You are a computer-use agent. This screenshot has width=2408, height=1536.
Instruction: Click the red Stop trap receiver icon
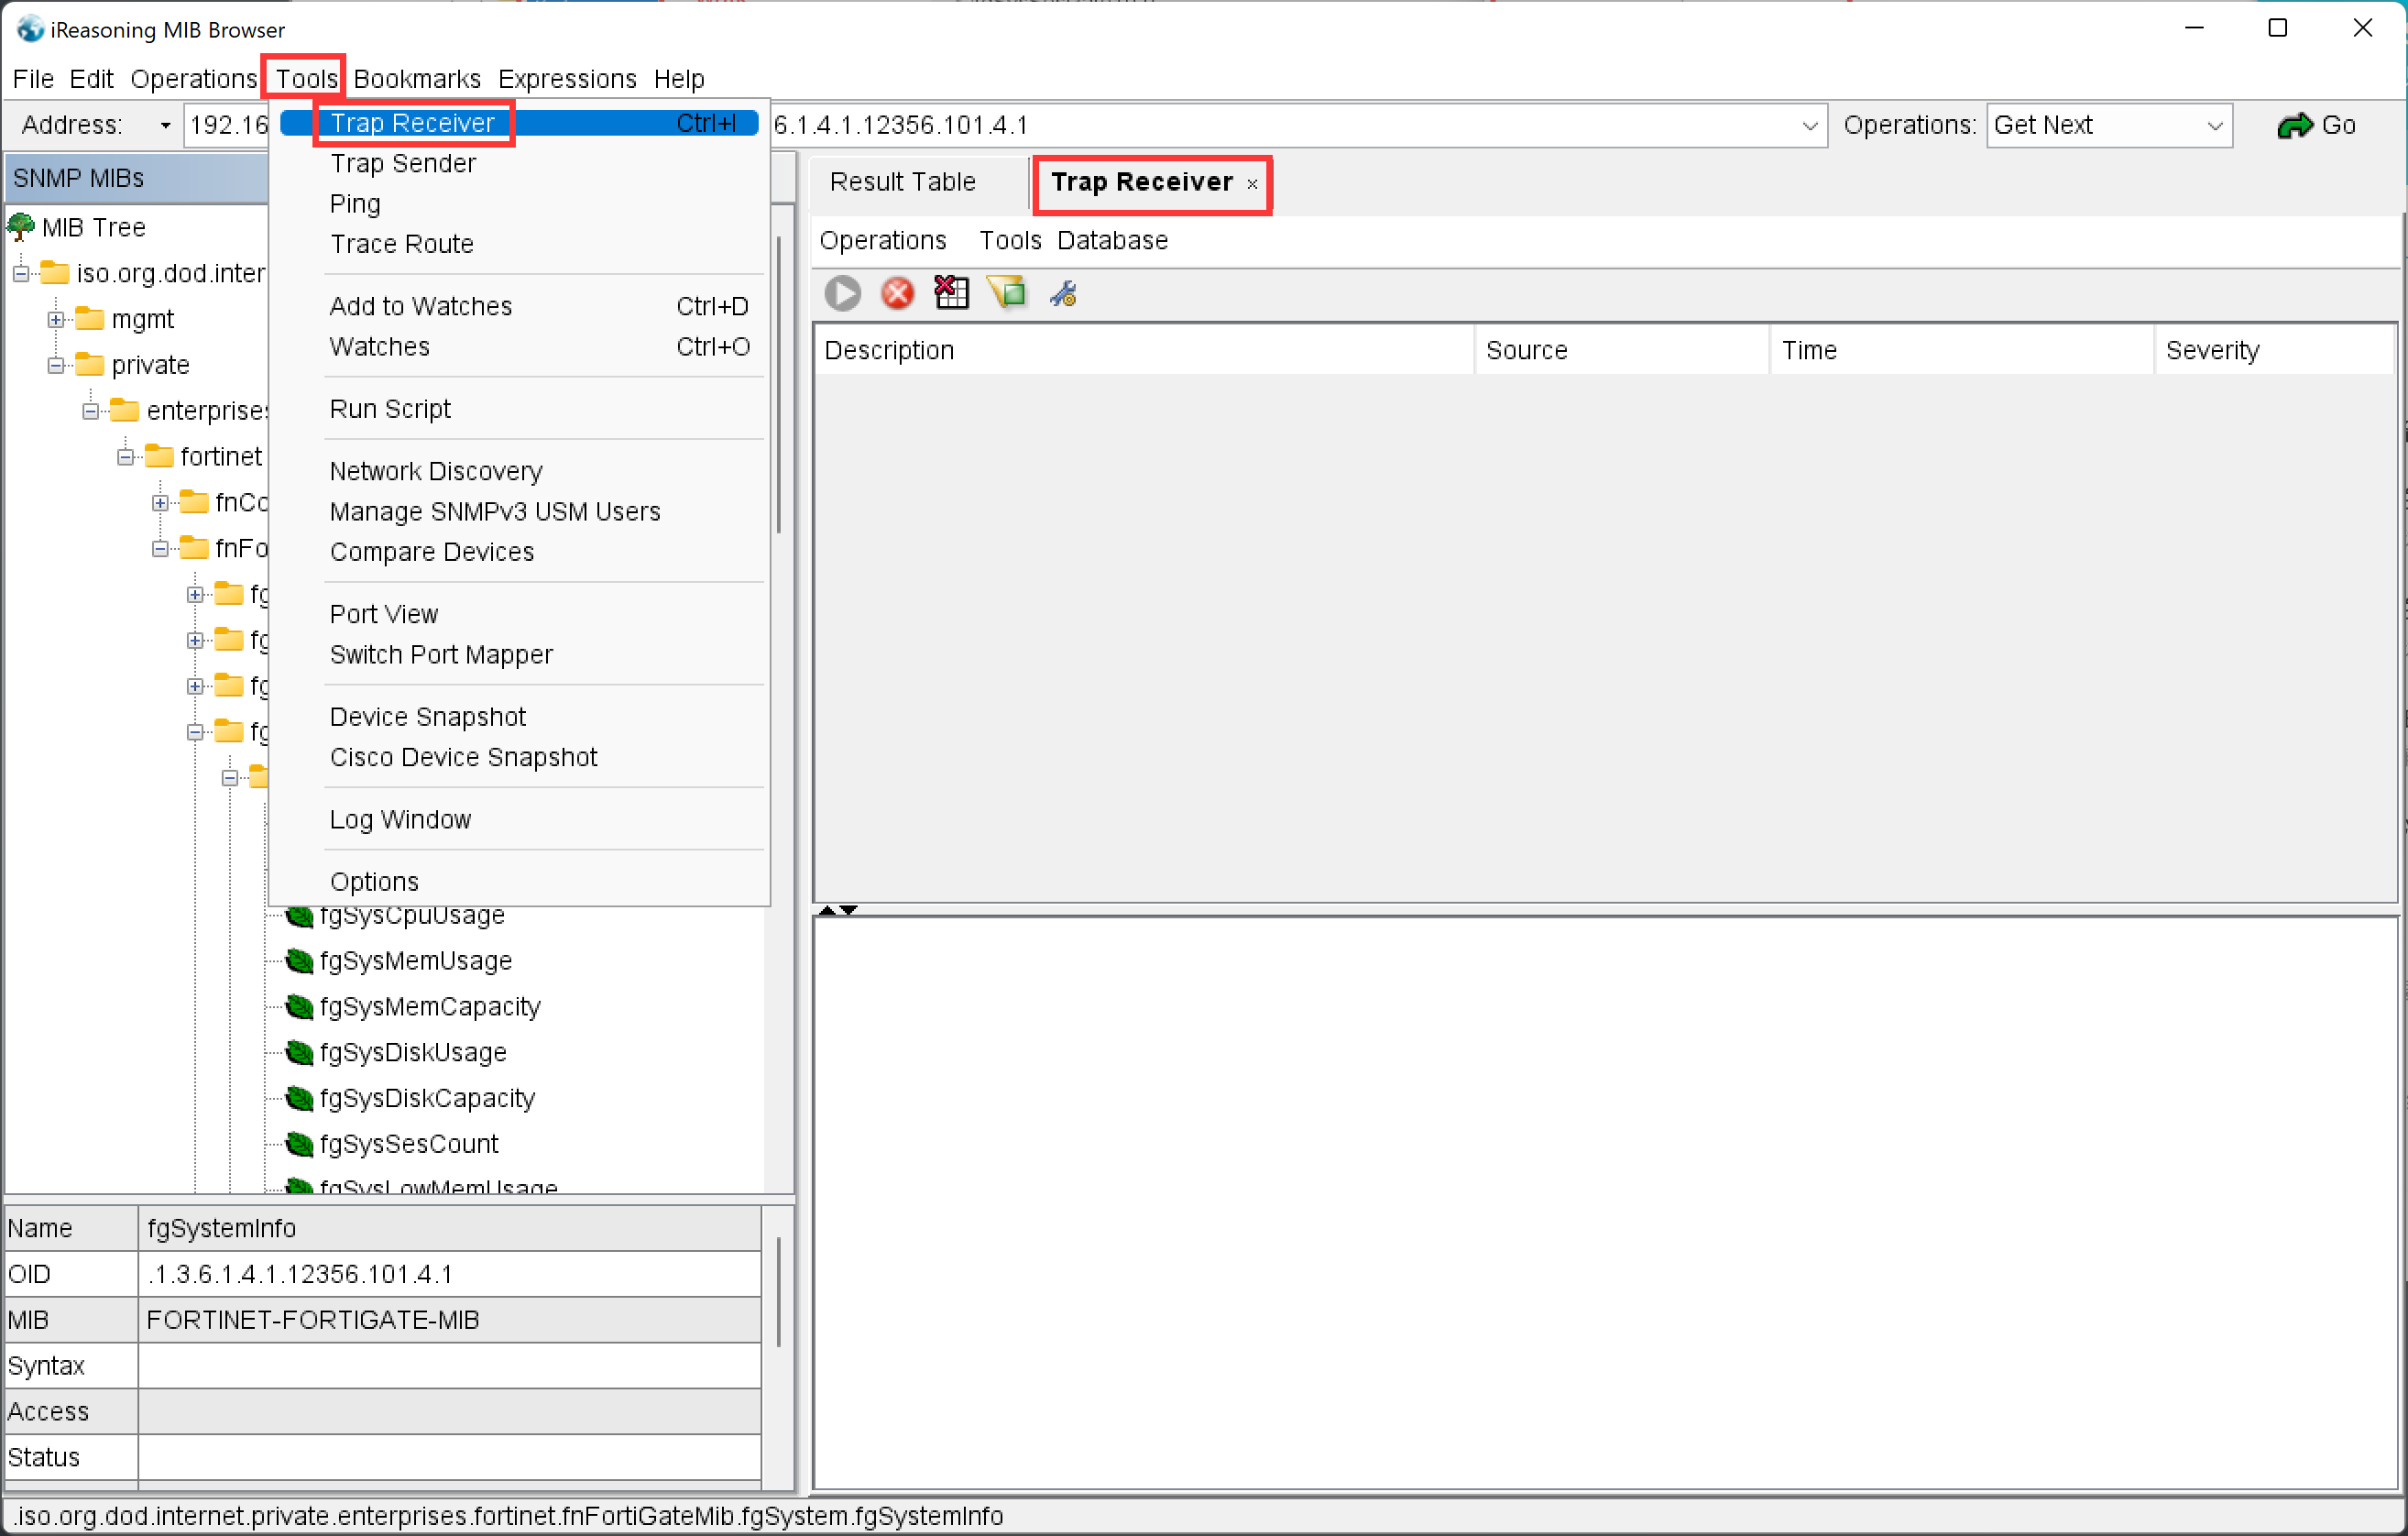pyautogui.click(x=897, y=293)
